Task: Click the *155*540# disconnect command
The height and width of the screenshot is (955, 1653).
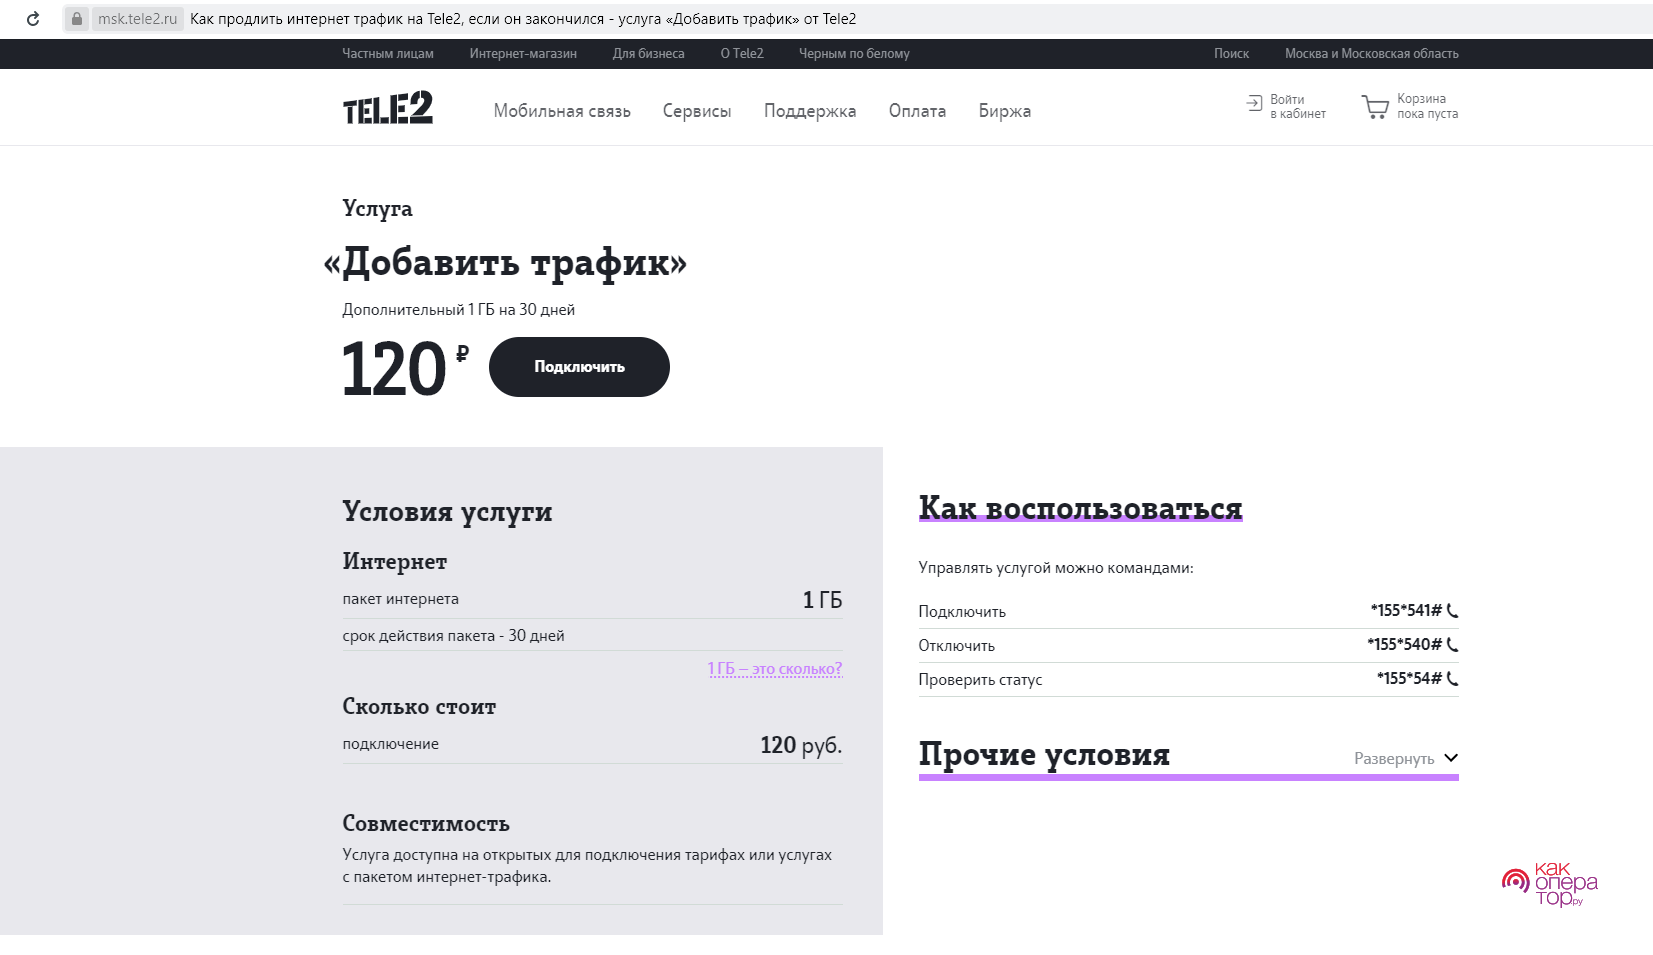Action: coord(1404,644)
